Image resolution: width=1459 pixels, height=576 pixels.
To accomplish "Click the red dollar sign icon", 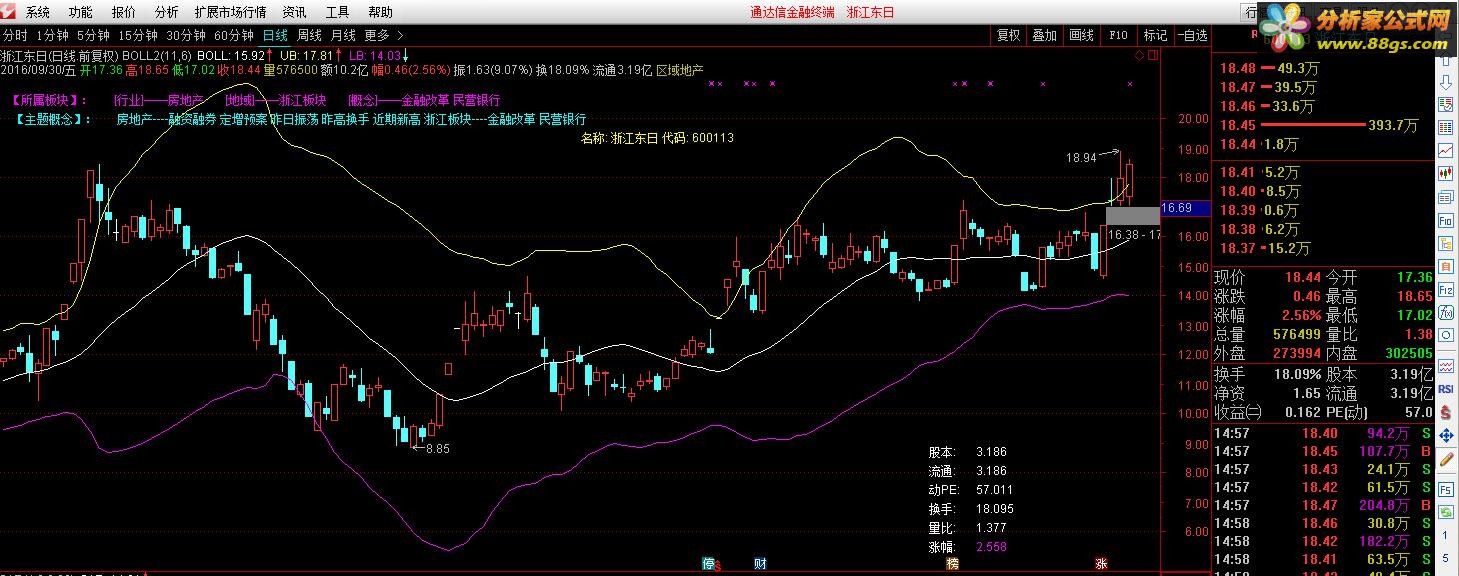I will click(1445, 414).
